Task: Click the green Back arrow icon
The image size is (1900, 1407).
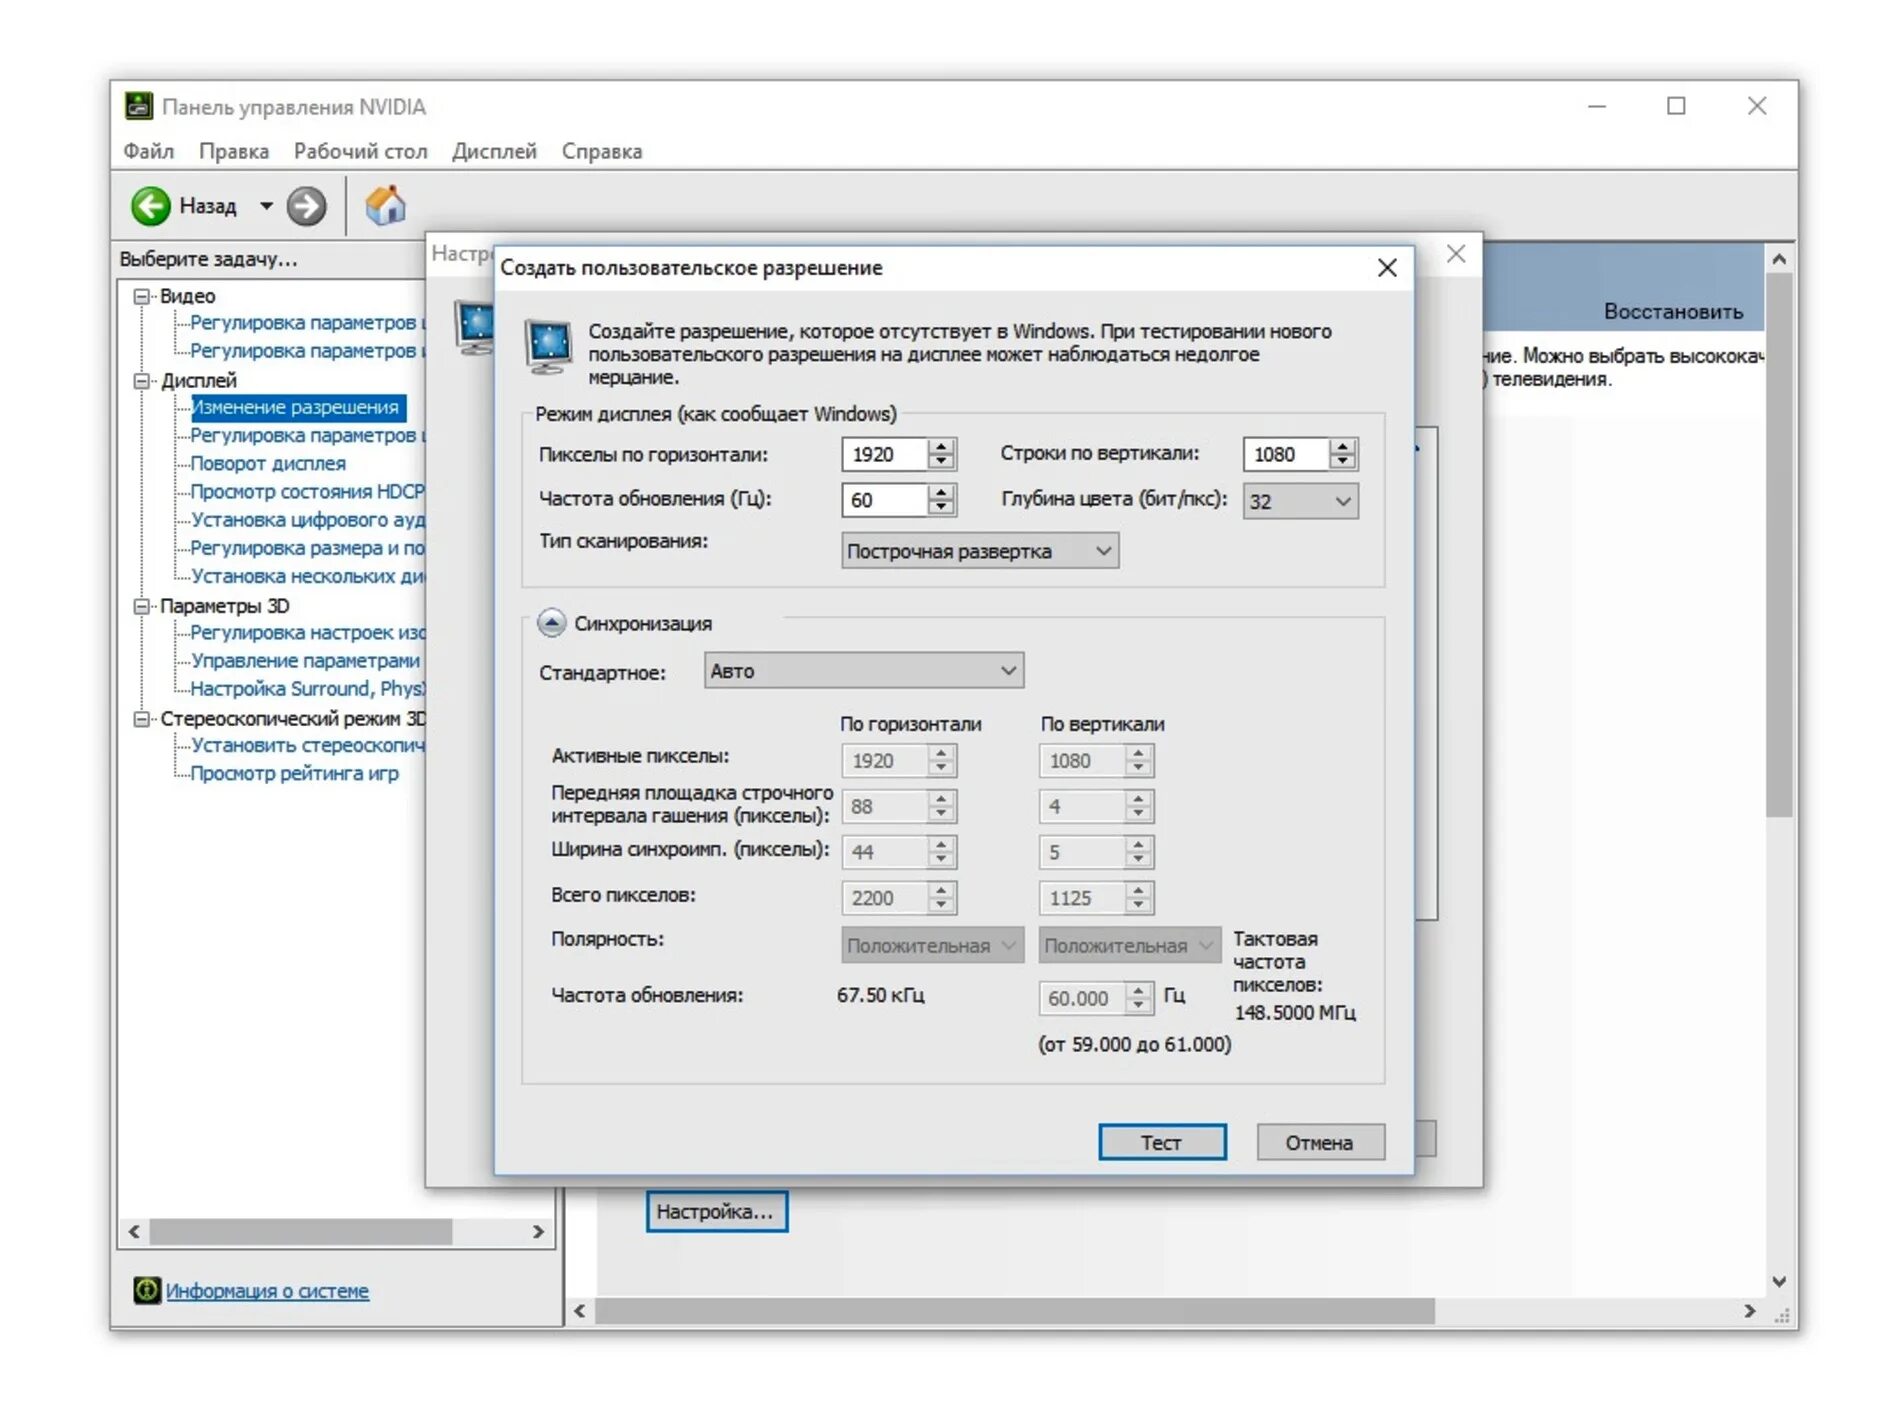Action: (151, 206)
